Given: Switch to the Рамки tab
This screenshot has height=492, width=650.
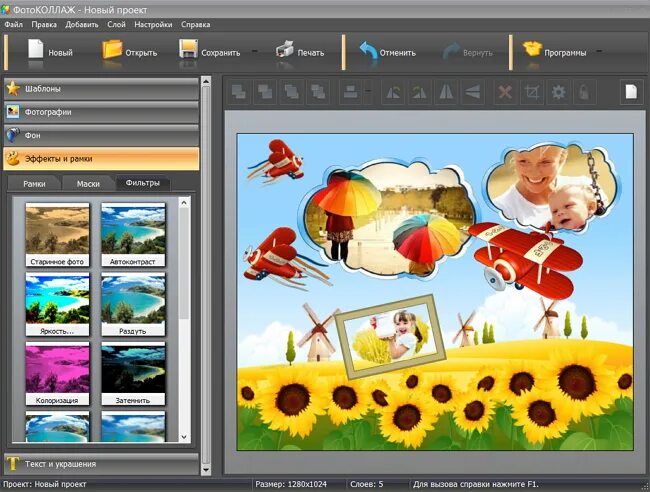Looking at the screenshot, I should pyautogui.click(x=34, y=184).
